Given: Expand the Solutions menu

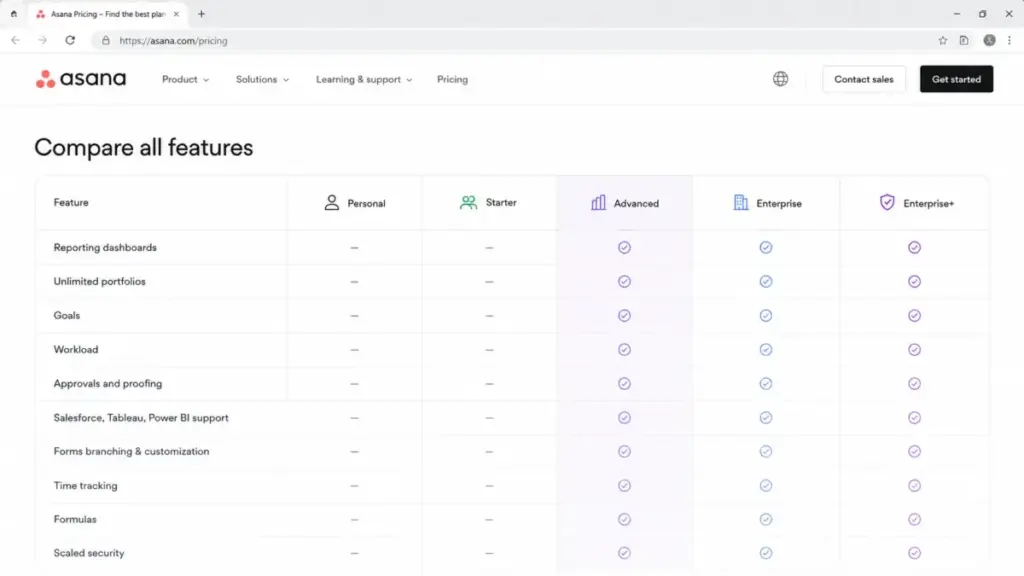Looking at the screenshot, I should (262, 79).
